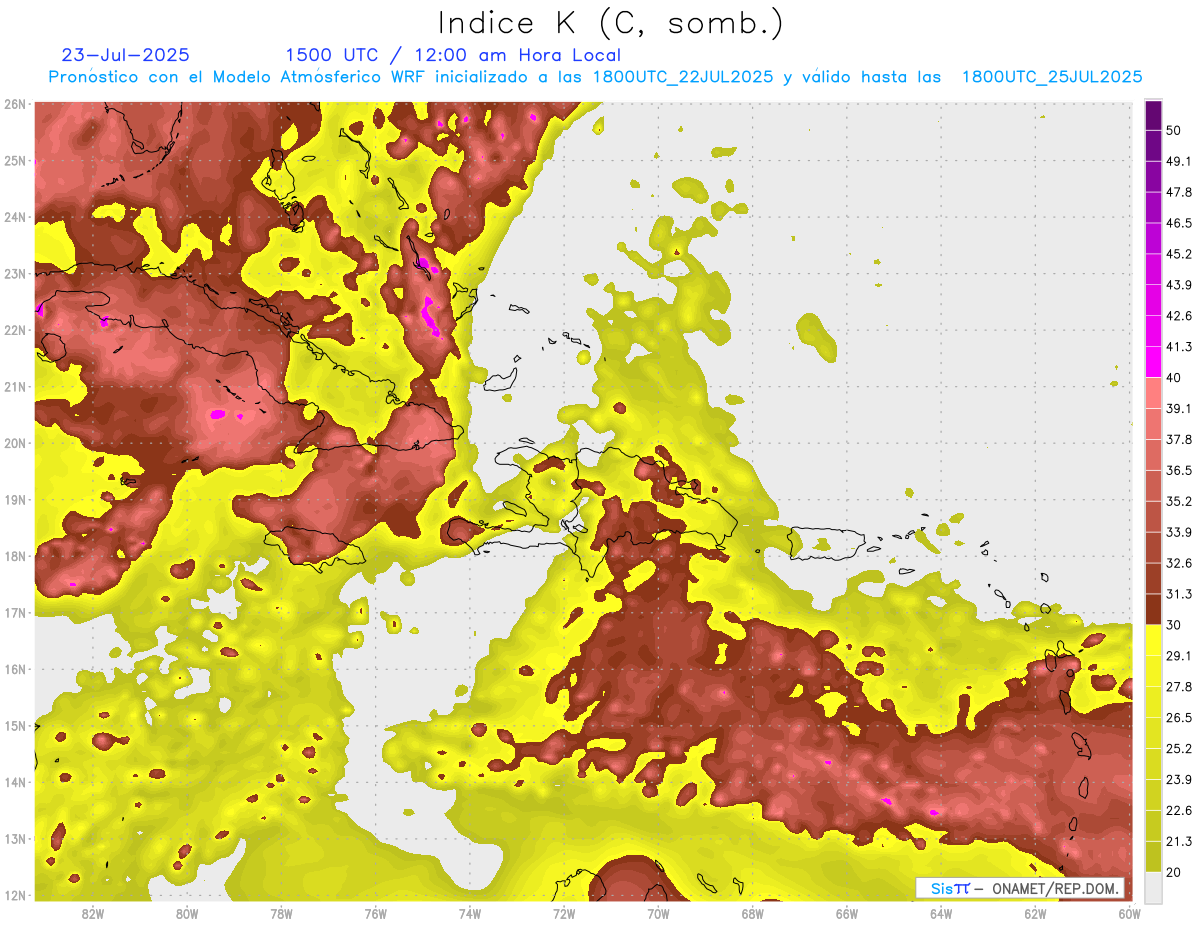Image resolution: width=1200 pixels, height=927 pixels.
Task: Click the colorbar value '31.3'
Action: tap(1179, 594)
